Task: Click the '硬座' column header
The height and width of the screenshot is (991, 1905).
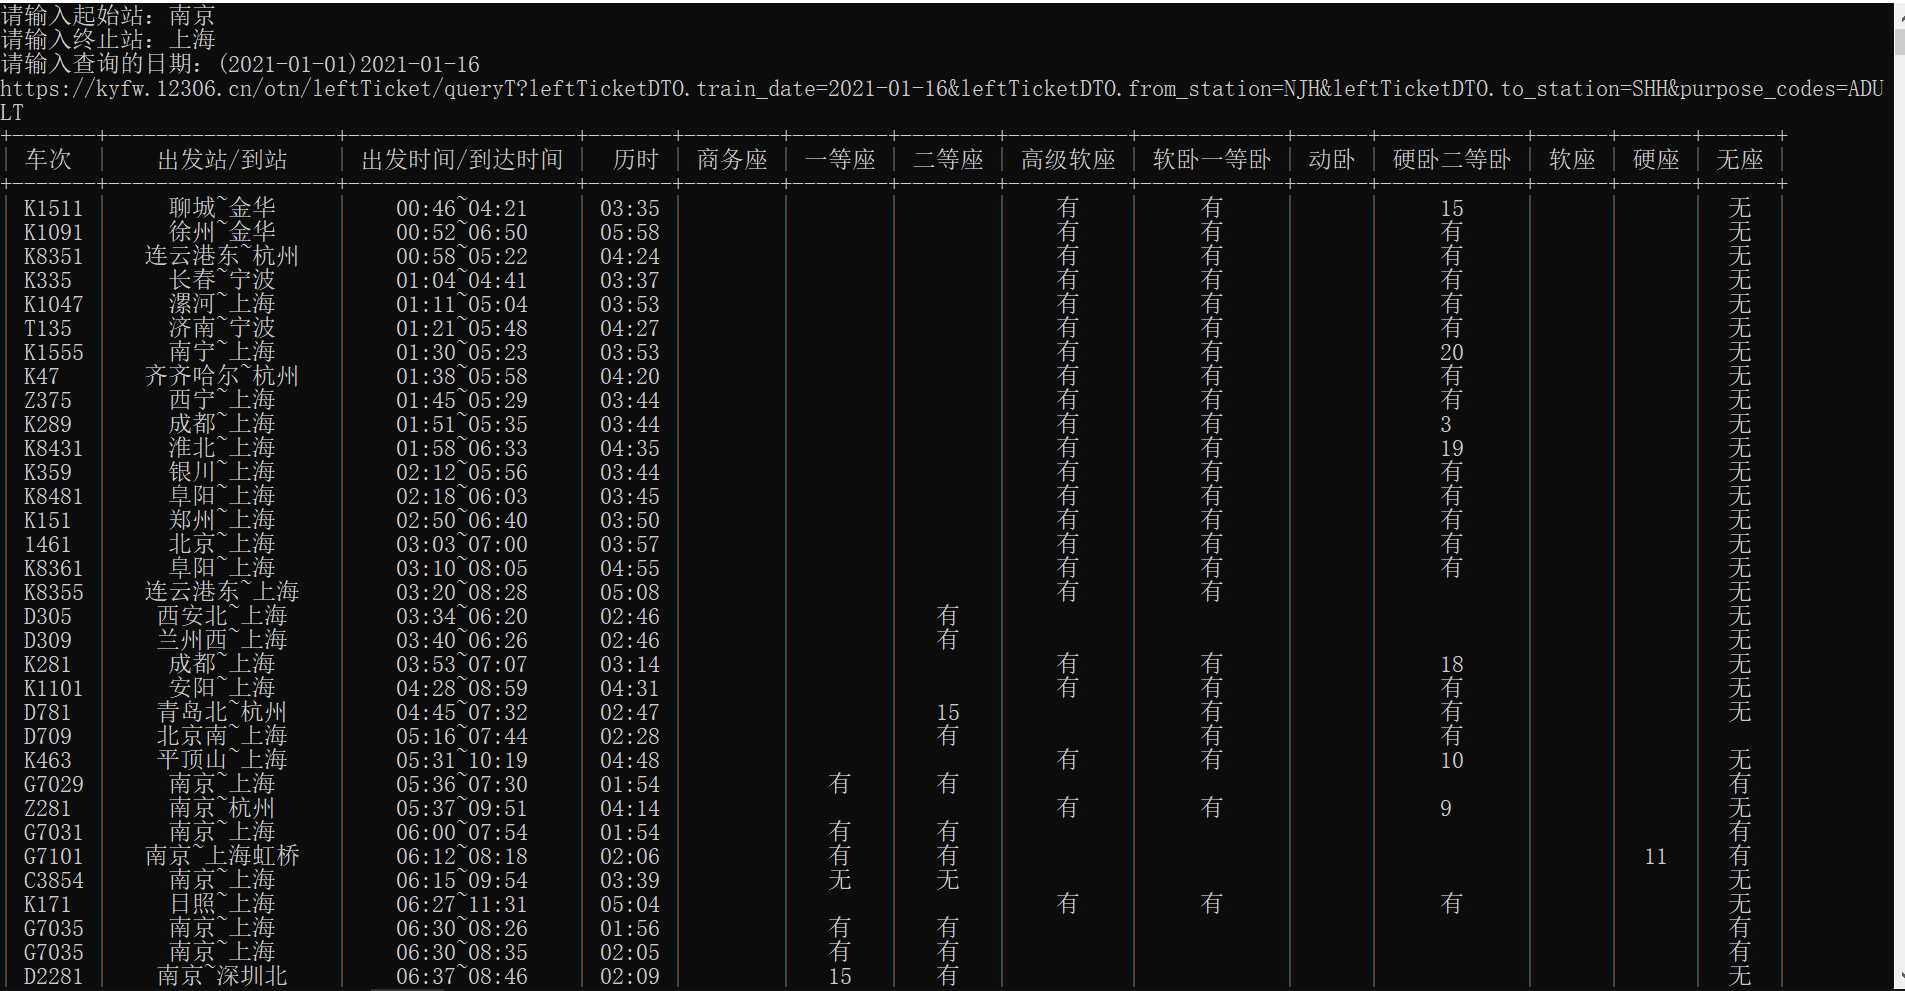Action: (1656, 160)
